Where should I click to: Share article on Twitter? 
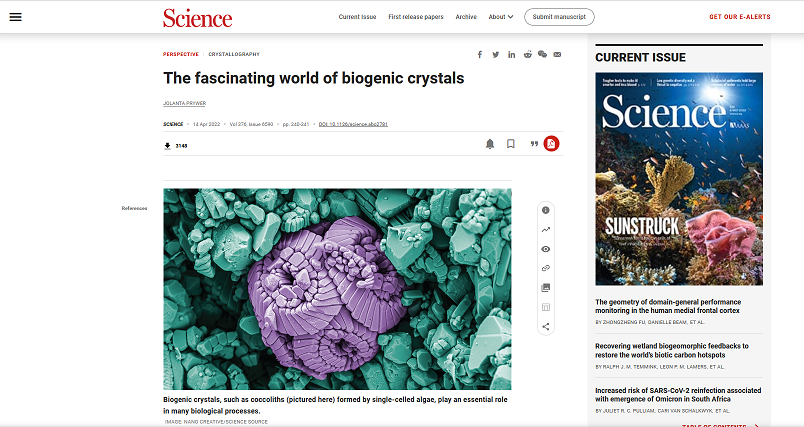click(x=495, y=54)
